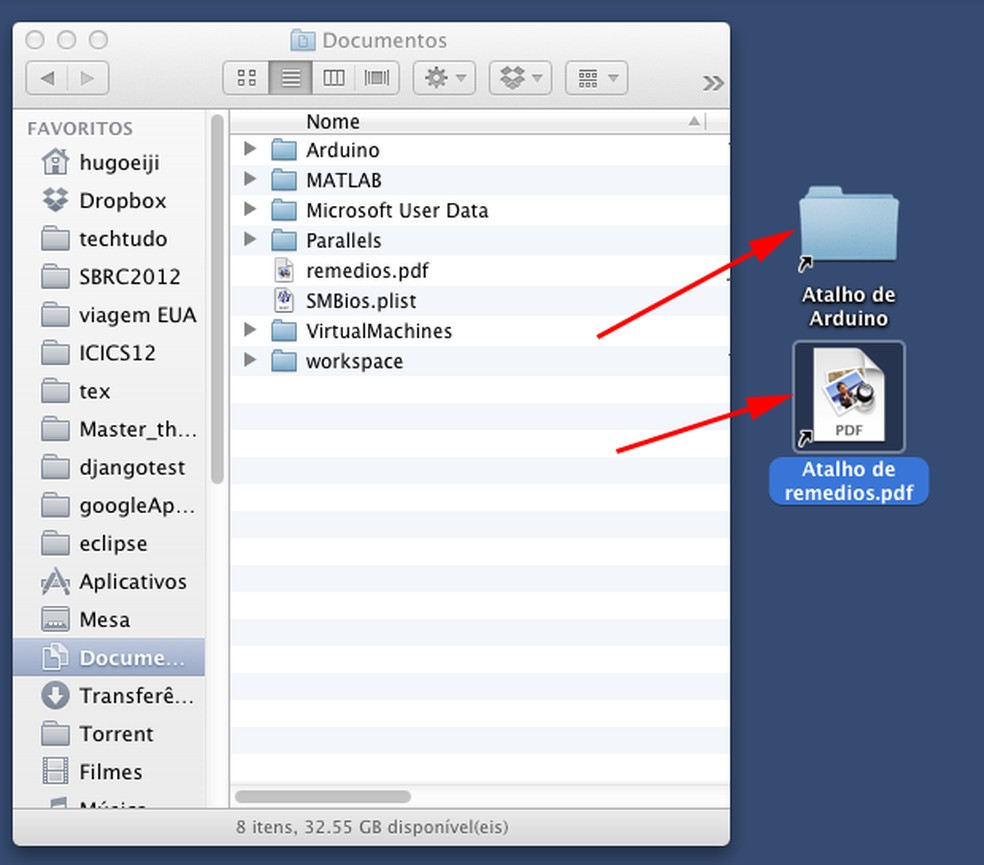Expand the workspace folder triangle
This screenshot has width=984, height=865.
coord(250,360)
